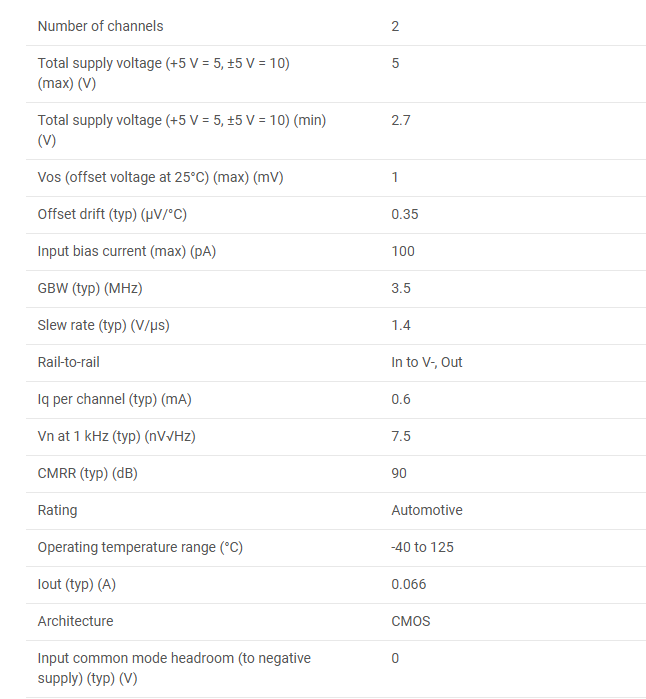Viewport: 646px width, 699px height.
Task: Click the 'In to V-, Out' value
Action: pyautogui.click(x=427, y=362)
